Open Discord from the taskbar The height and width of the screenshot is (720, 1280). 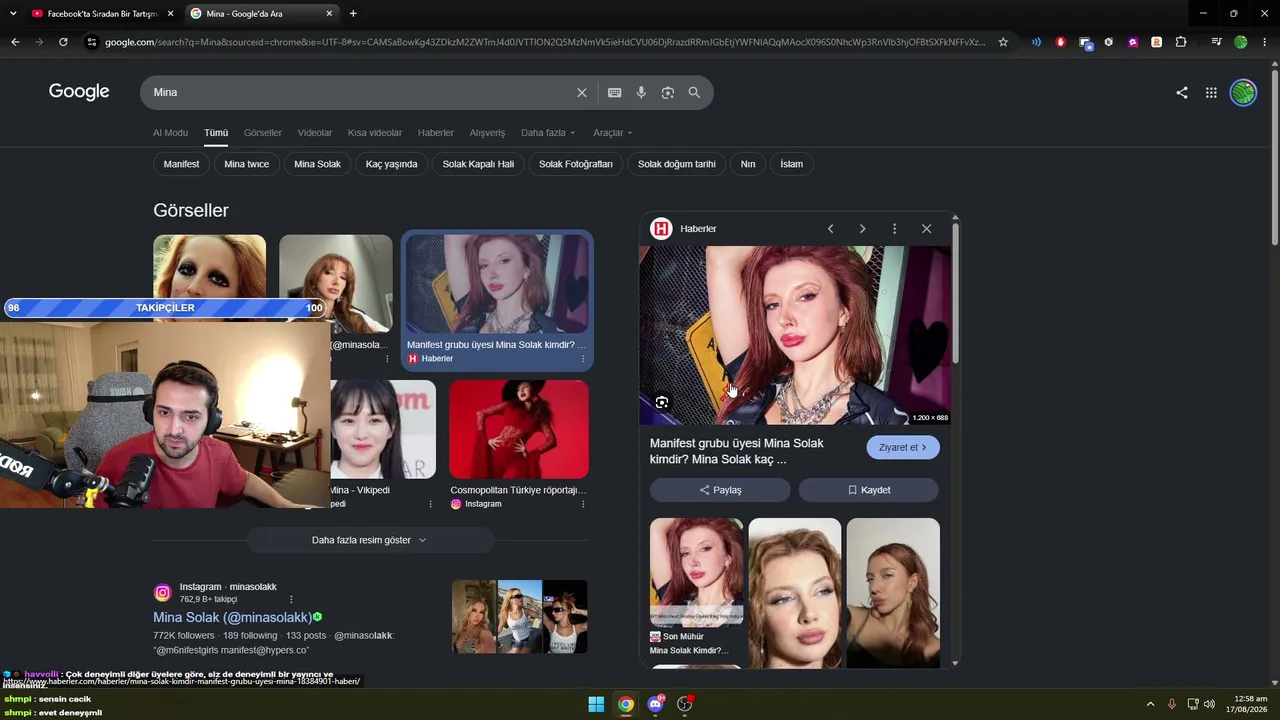[655, 704]
